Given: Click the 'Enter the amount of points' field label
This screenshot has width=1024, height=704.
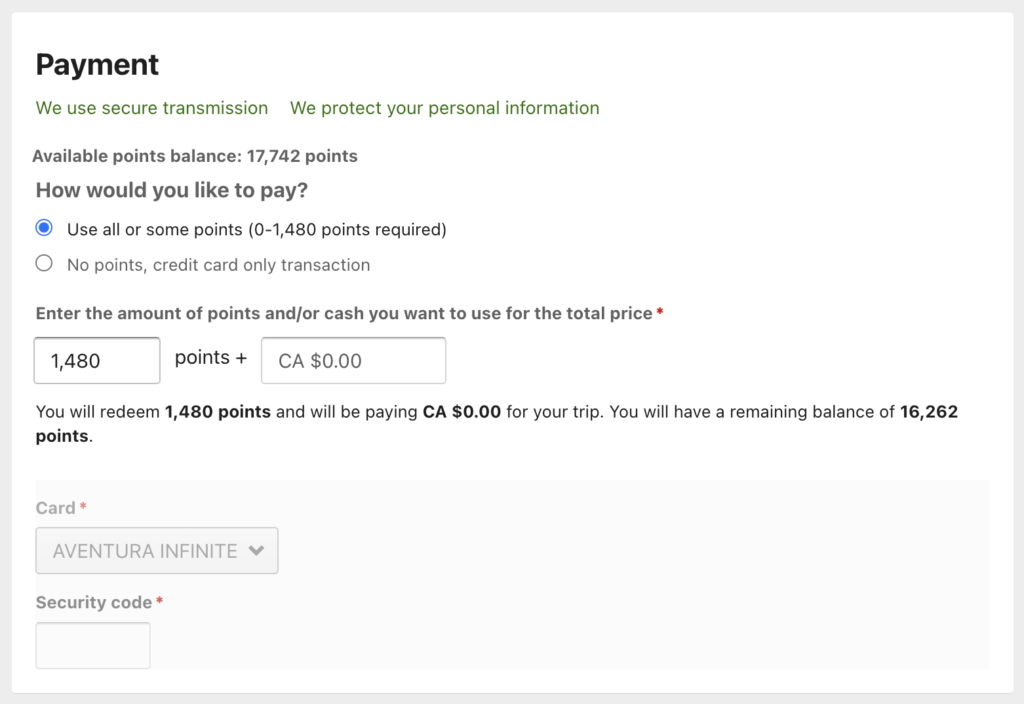Looking at the screenshot, I should click(345, 313).
